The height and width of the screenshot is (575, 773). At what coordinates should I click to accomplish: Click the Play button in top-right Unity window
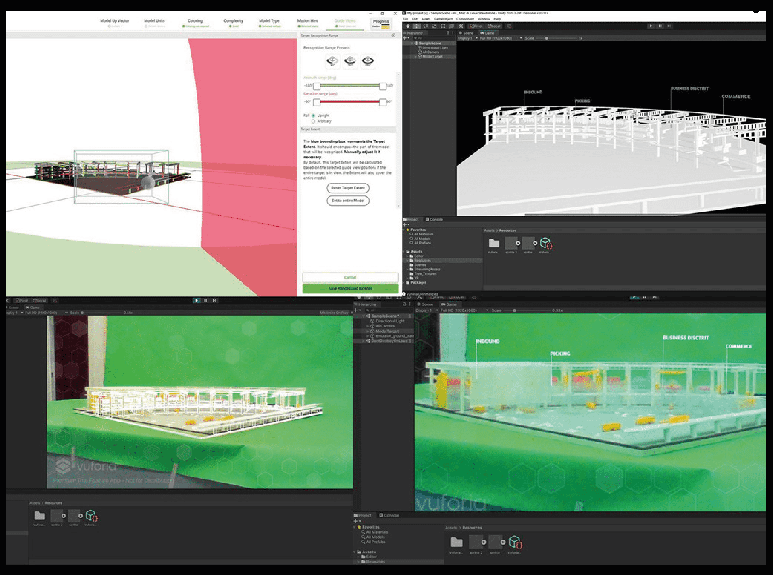pos(651,26)
